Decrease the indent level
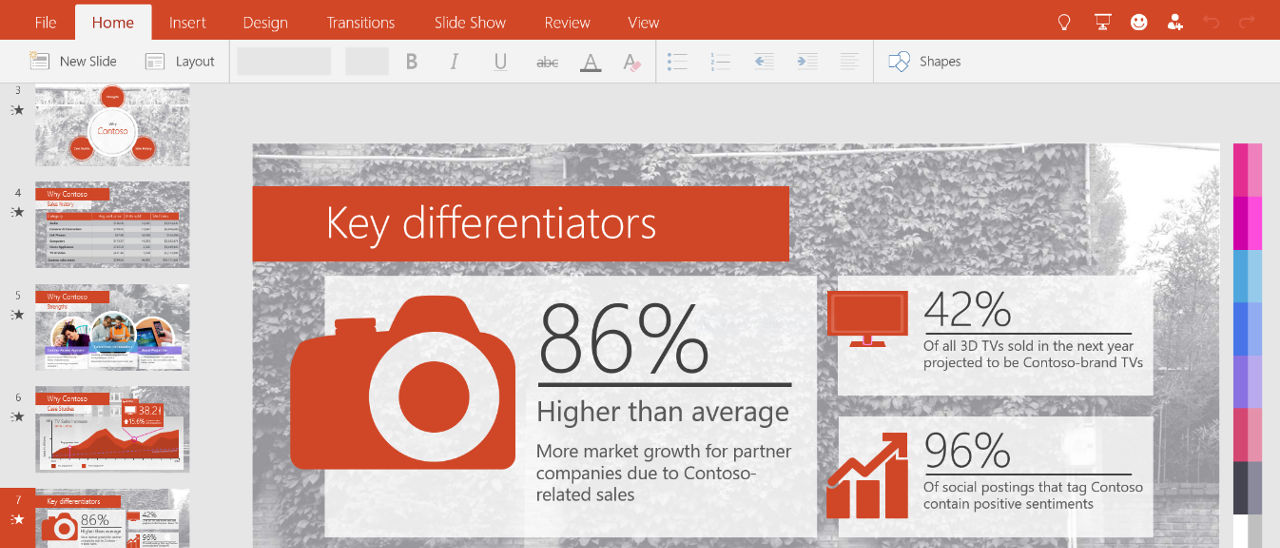The image size is (1280, 548). (x=764, y=62)
